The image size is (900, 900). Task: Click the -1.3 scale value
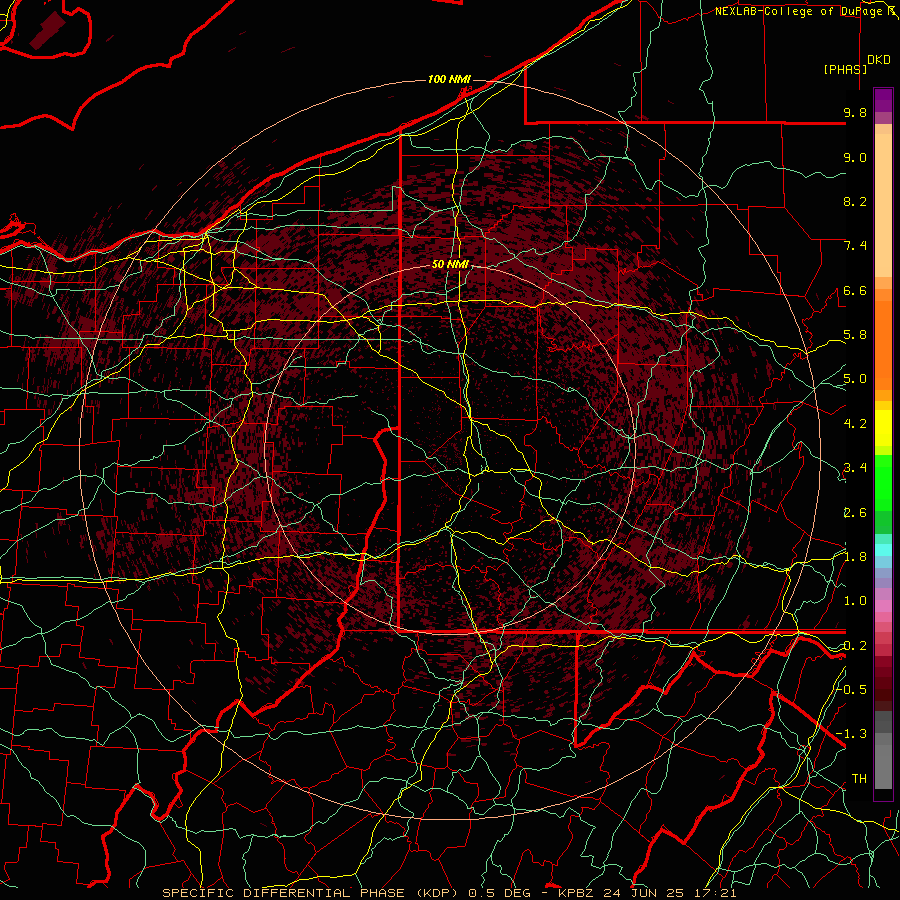coord(852,734)
